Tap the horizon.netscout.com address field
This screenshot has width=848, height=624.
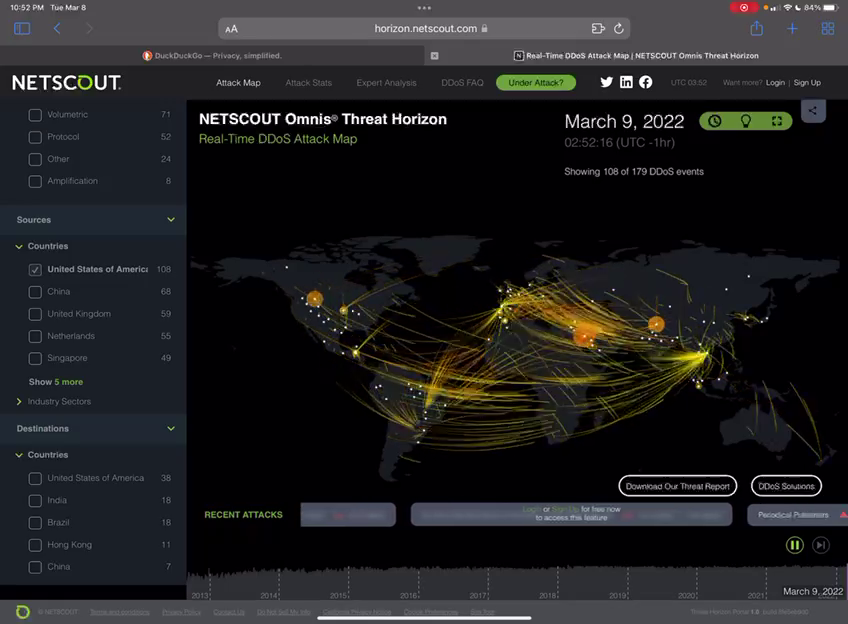pyautogui.click(x=425, y=29)
